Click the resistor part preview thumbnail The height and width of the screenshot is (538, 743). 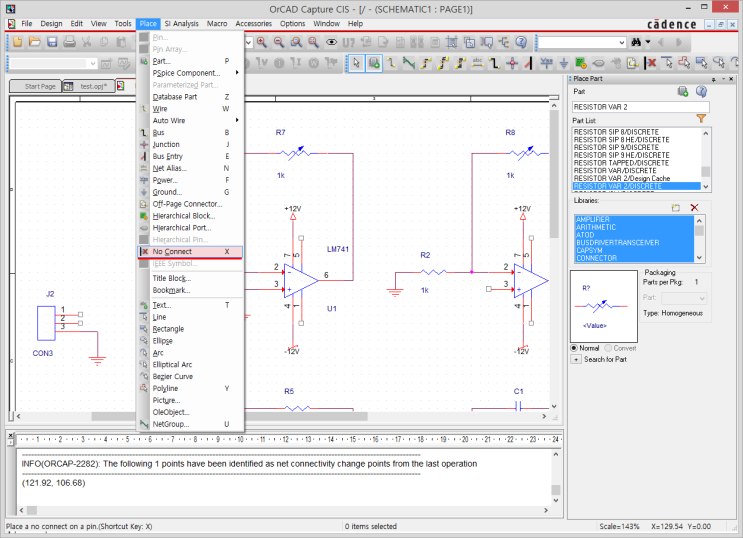pos(604,306)
